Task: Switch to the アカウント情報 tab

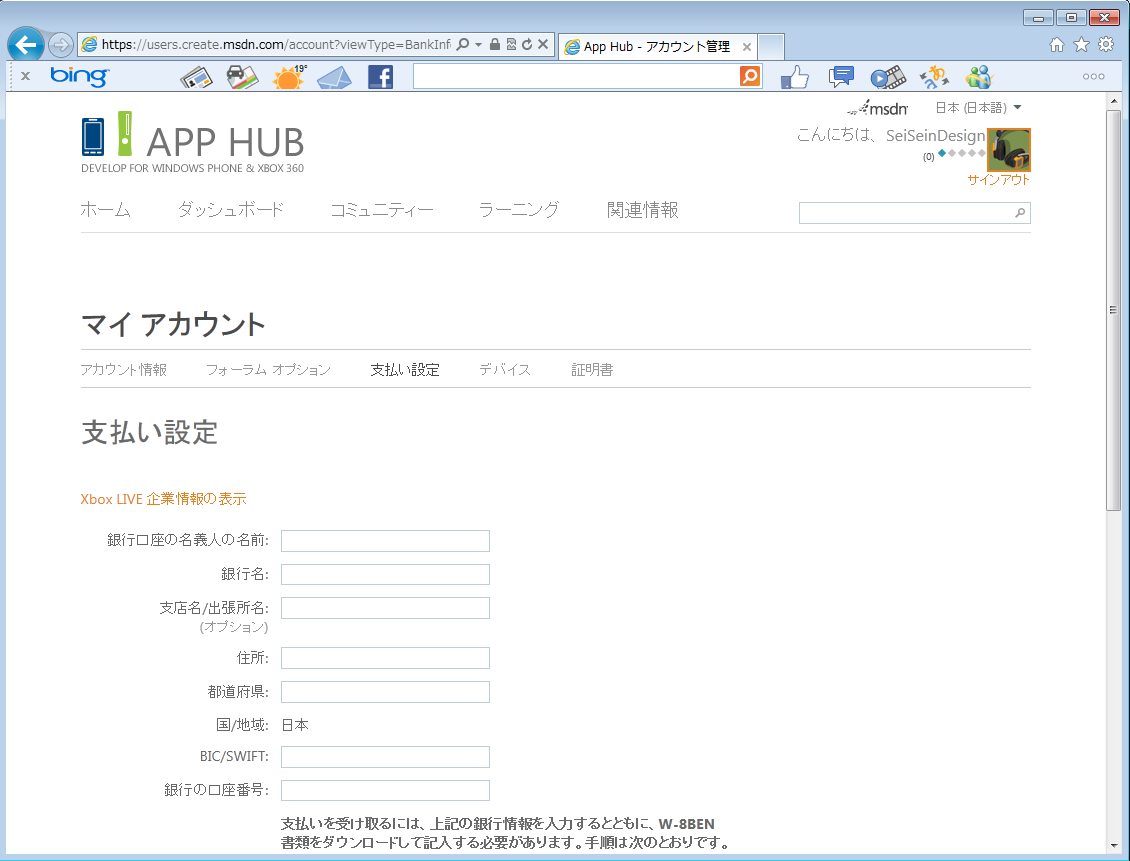Action: click(123, 370)
